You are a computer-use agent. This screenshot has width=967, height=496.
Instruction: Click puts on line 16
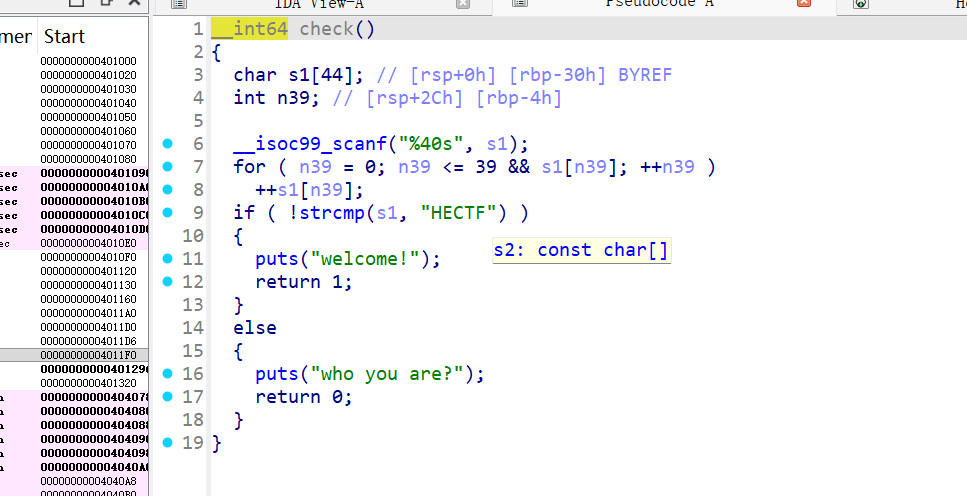coord(277,374)
